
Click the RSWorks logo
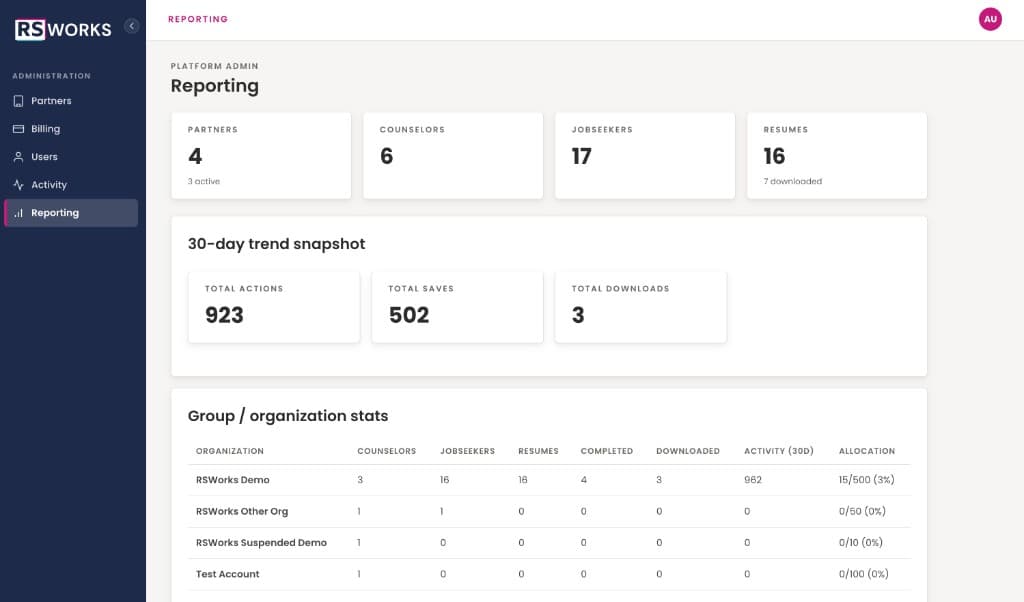[63, 29]
